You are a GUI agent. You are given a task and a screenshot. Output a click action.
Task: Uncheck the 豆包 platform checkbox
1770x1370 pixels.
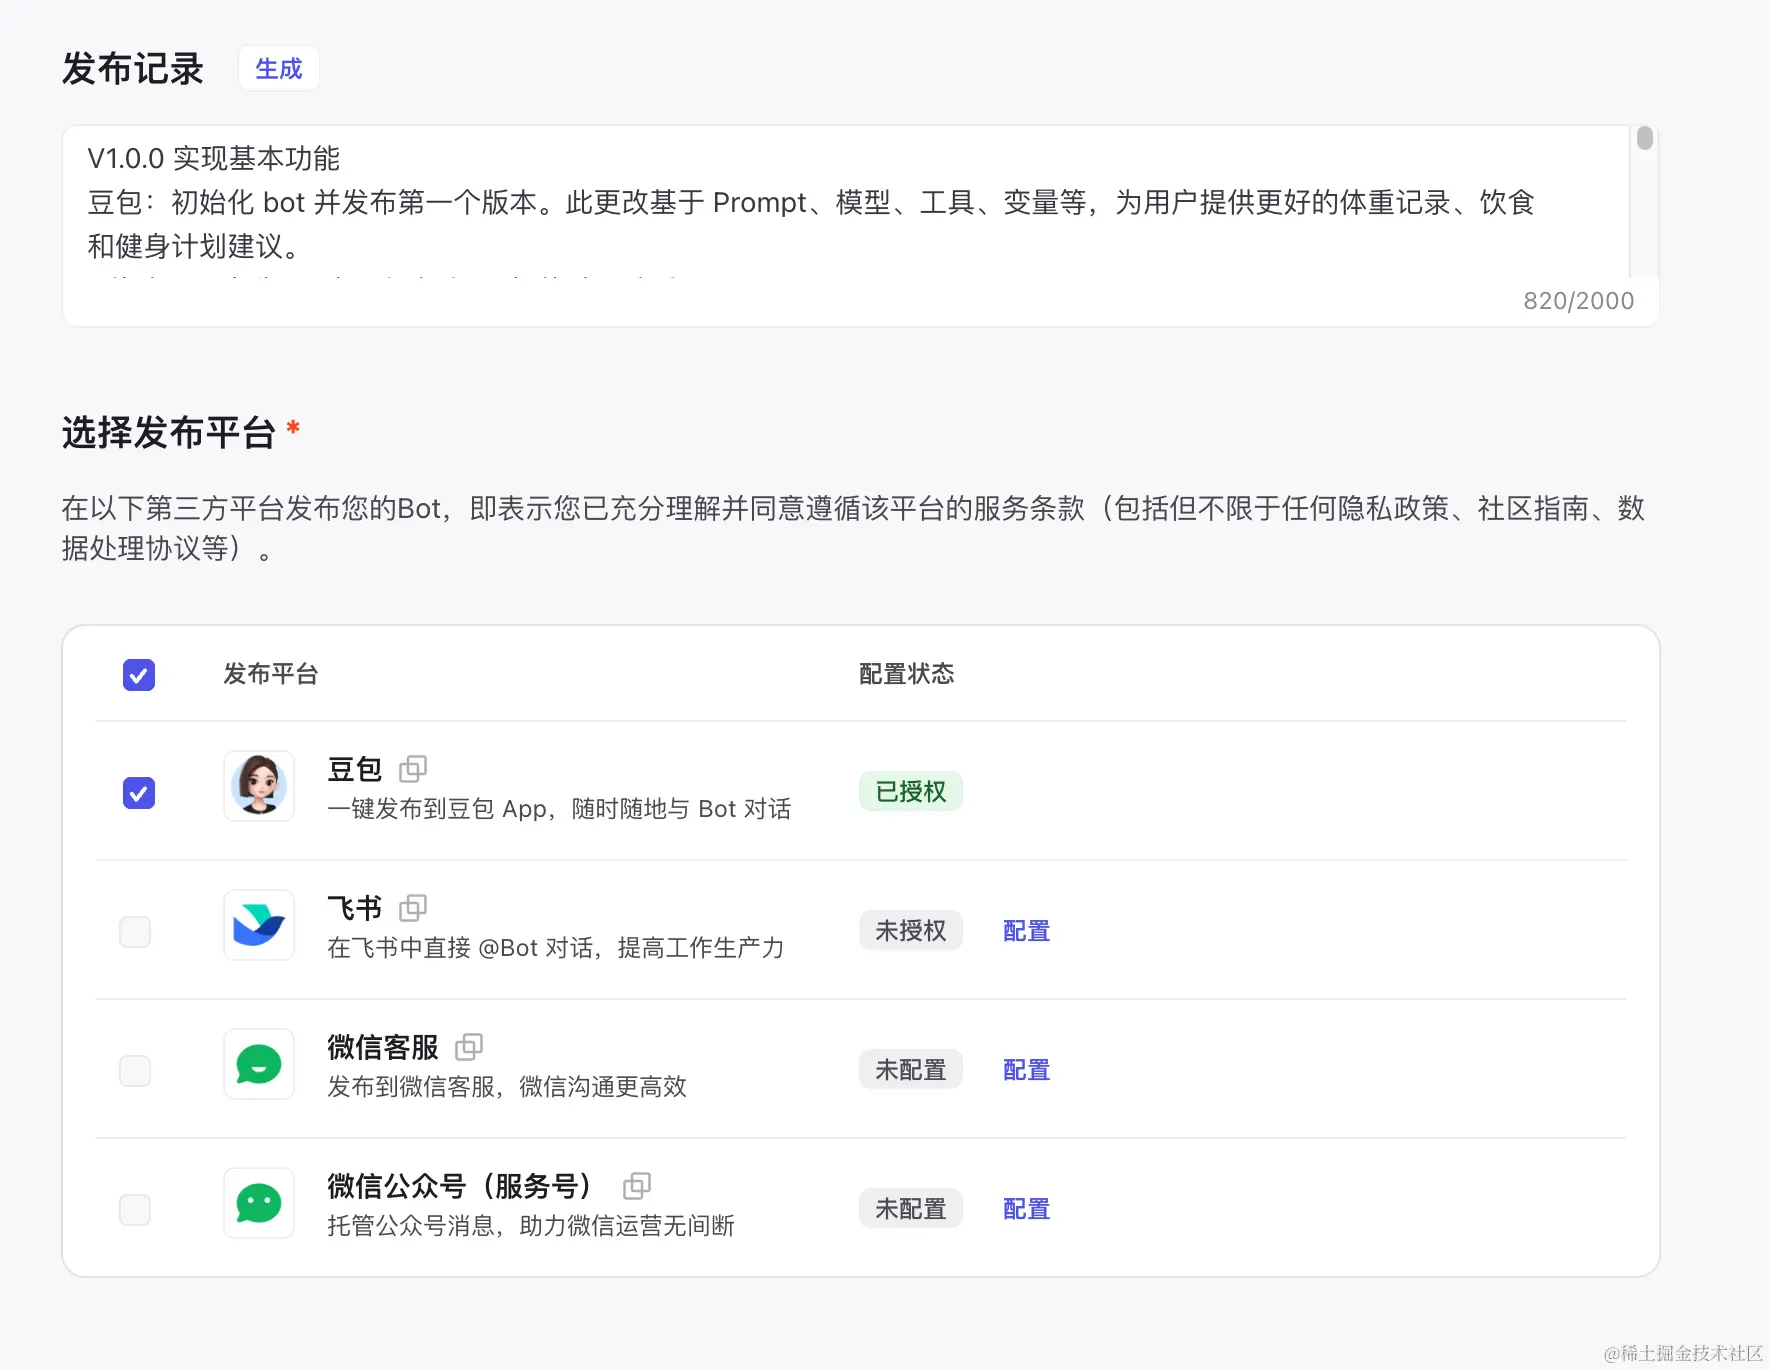[x=139, y=793]
